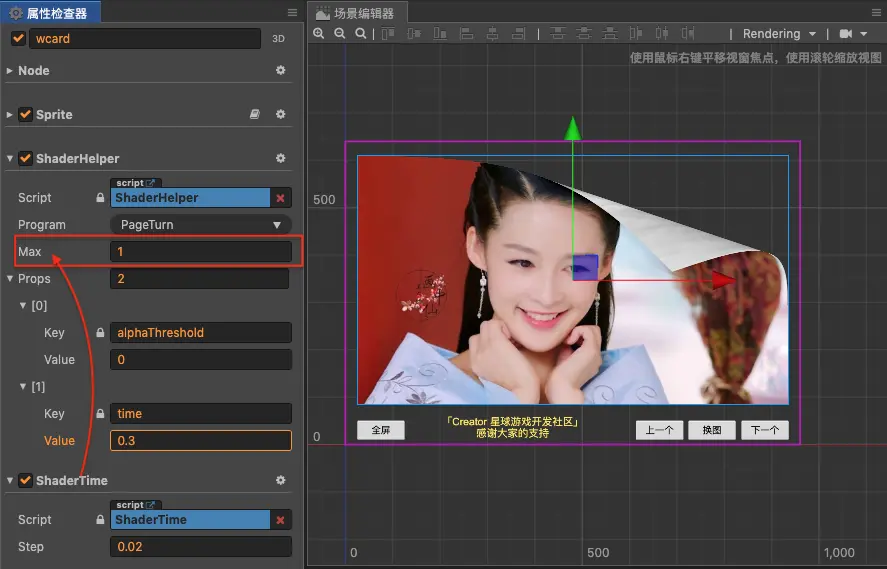Image resolution: width=887 pixels, height=569 pixels.
Task: Remove the ShaderHelper script with red X
Action: click(281, 198)
